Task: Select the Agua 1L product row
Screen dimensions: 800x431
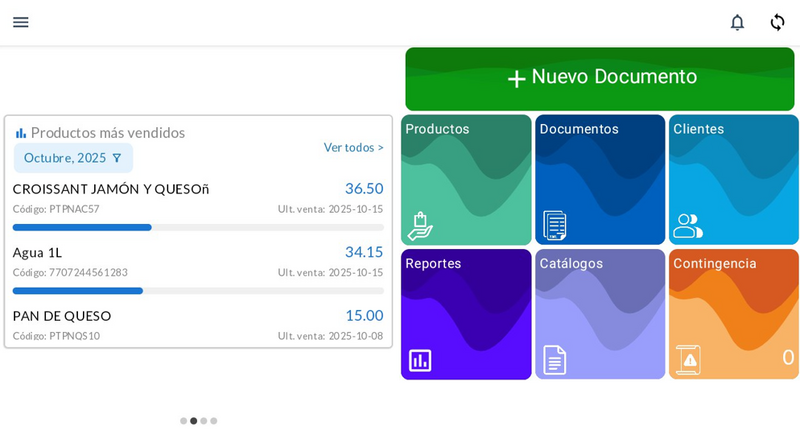Action: pos(197,261)
